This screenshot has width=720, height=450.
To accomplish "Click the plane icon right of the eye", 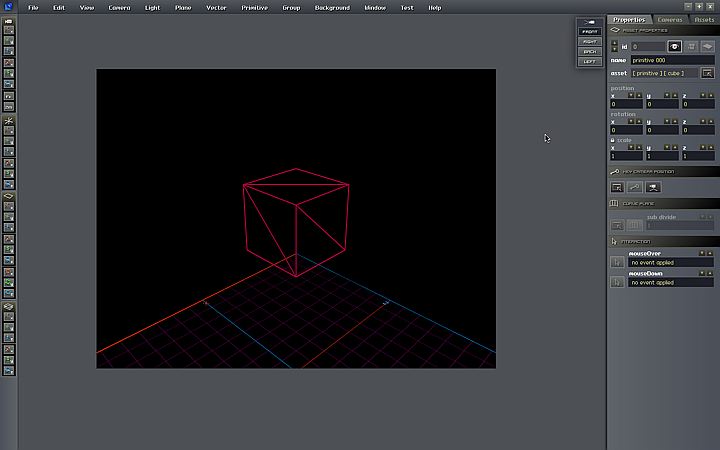I will [707, 46].
